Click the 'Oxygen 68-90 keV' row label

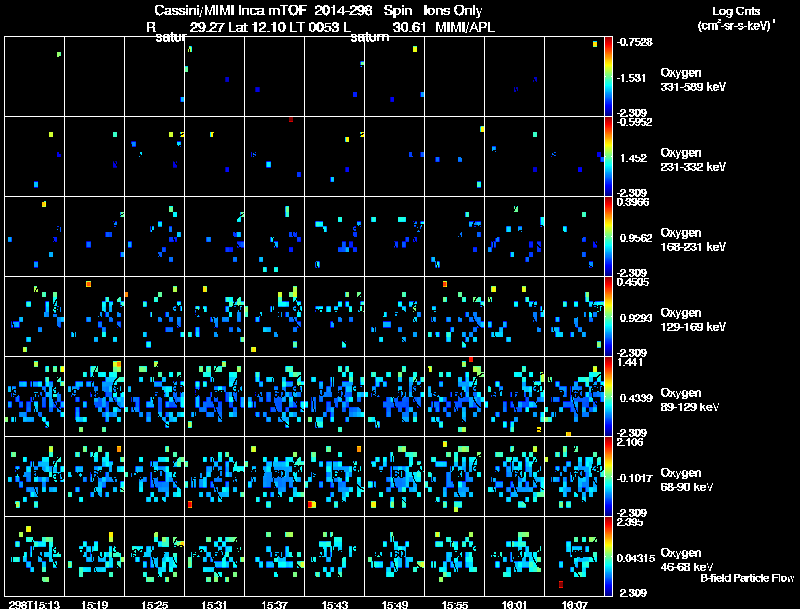coord(687,480)
